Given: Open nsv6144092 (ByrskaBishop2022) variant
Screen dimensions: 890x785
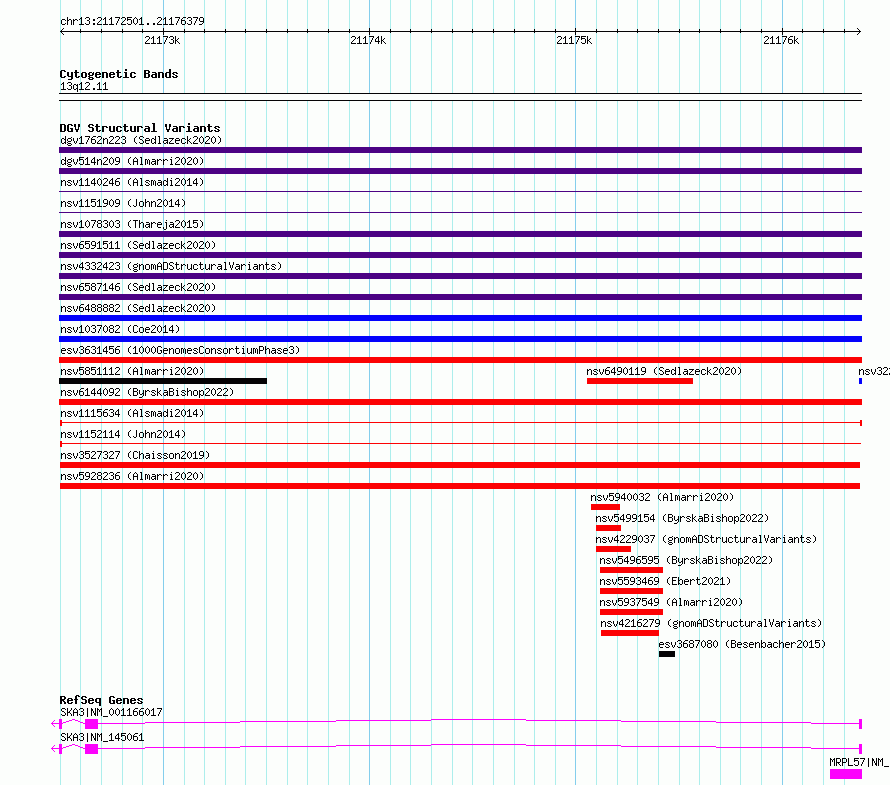Looking at the screenshot, I should pos(147,392).
